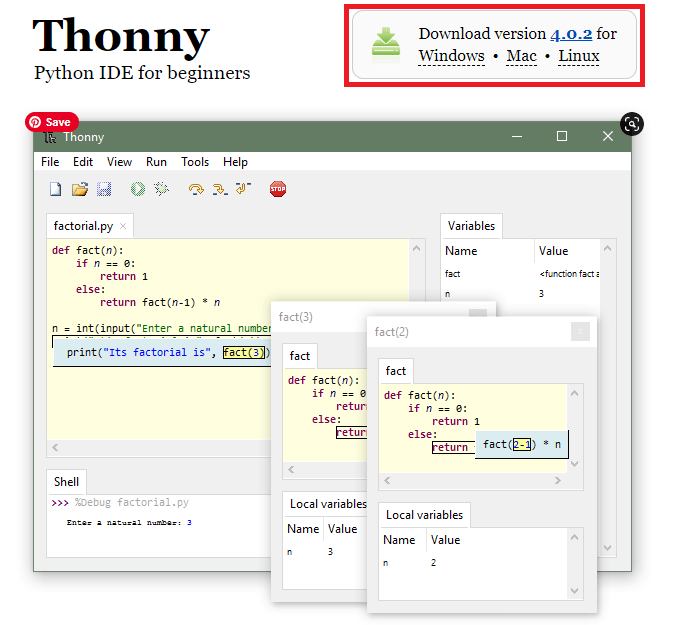Click the Pinterest Save button
This screenshot has width=695, height=625.
tap(52, 122)
